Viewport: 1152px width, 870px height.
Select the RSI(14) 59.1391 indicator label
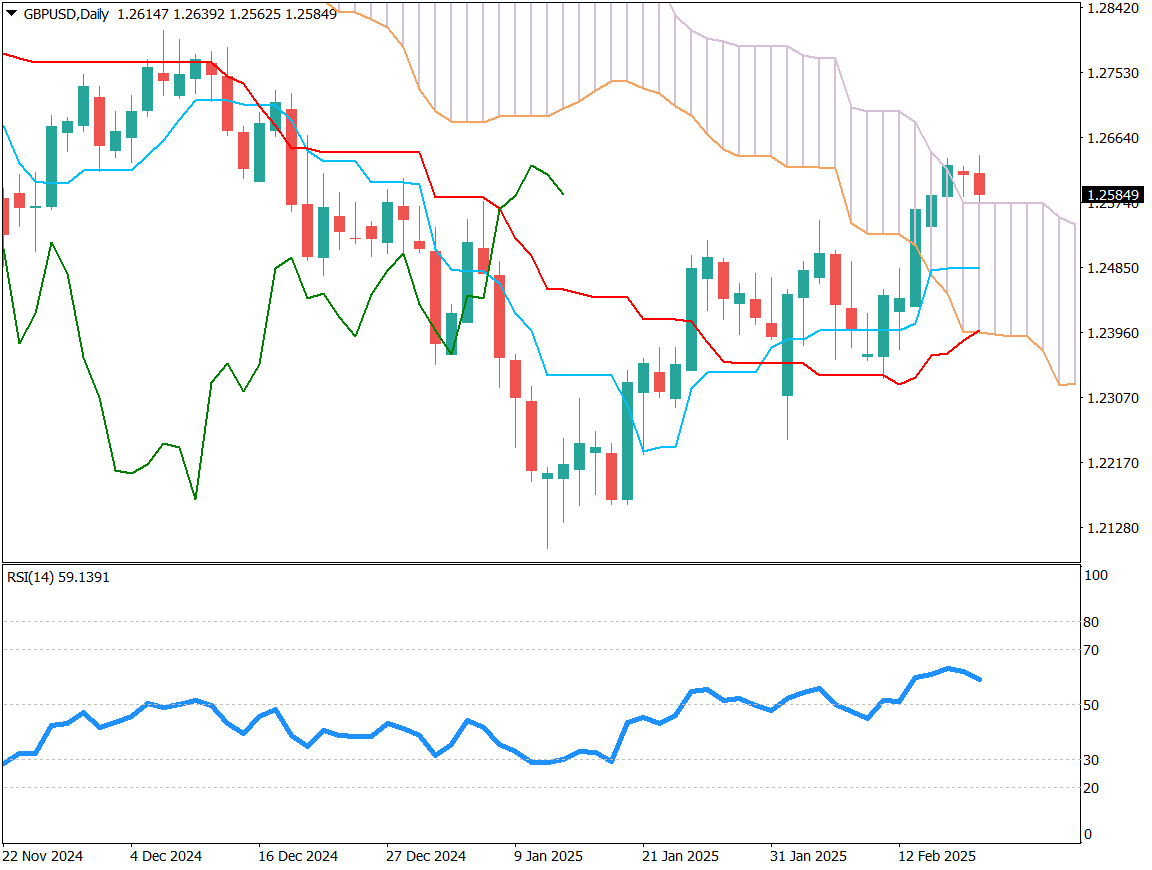[x=58, y=577]
